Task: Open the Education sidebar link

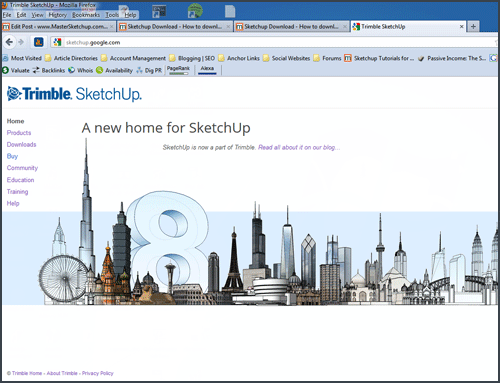Action: coord(20,180)
